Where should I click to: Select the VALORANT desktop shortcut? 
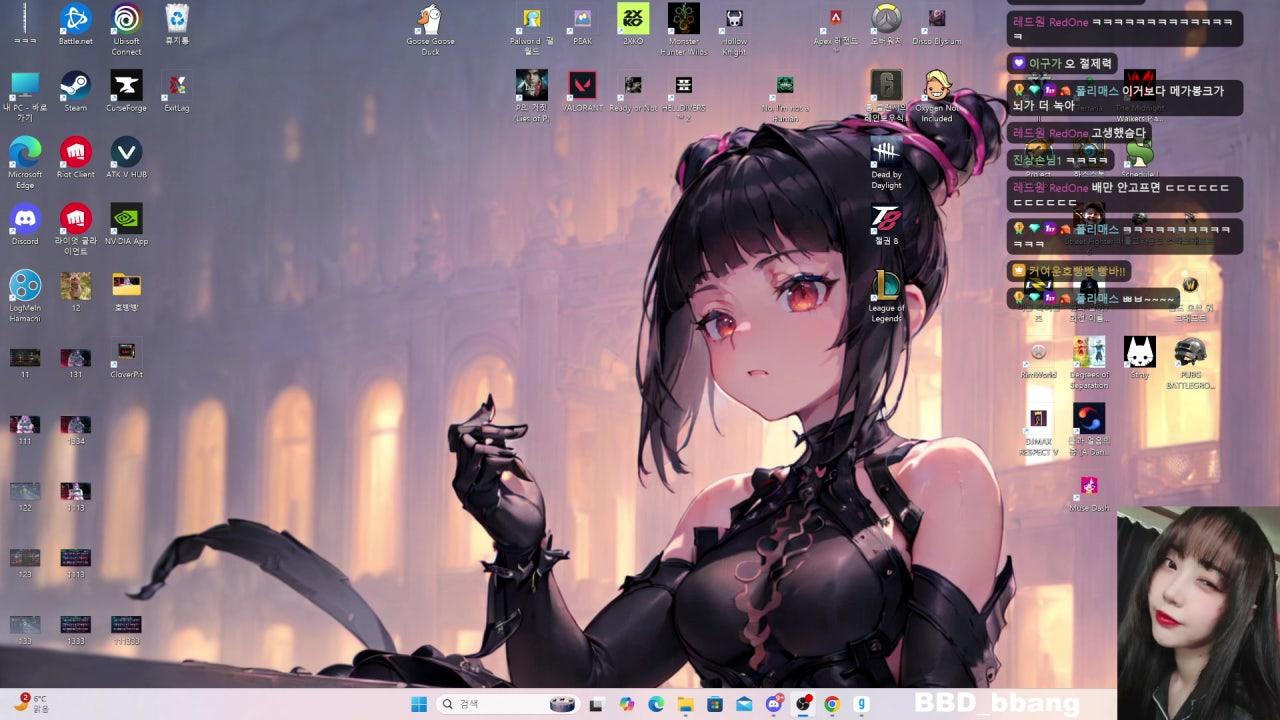(582, 91)
